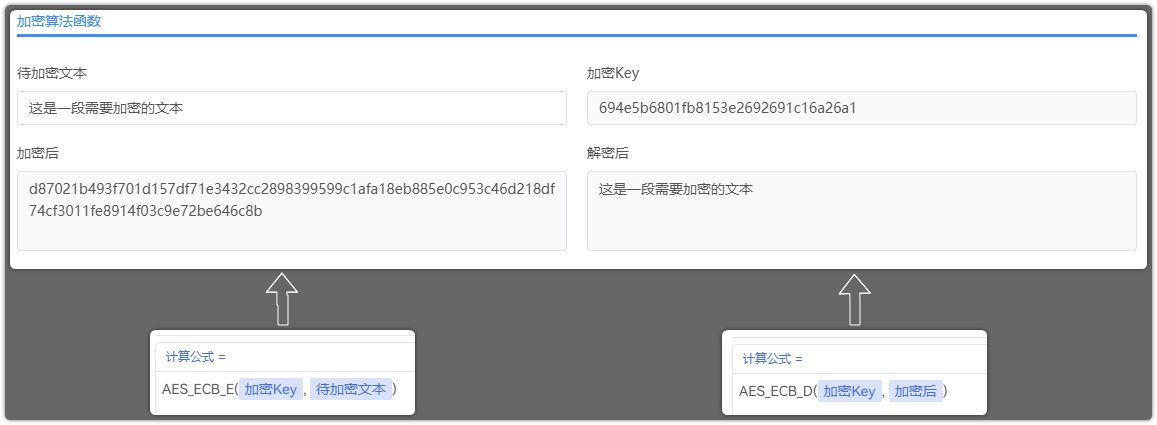Image resolution: width=1157 pixels, height=425 pixels.
Task: Focus the 加密Key input with hex value
Action: tap(862, 108)
